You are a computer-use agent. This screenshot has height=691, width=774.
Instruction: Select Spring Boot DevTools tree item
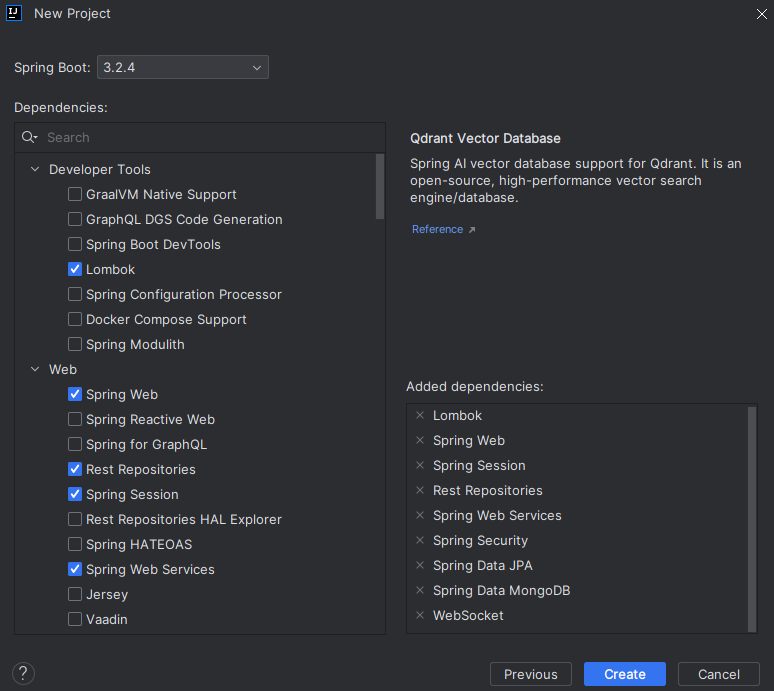(x=153, y=245)
